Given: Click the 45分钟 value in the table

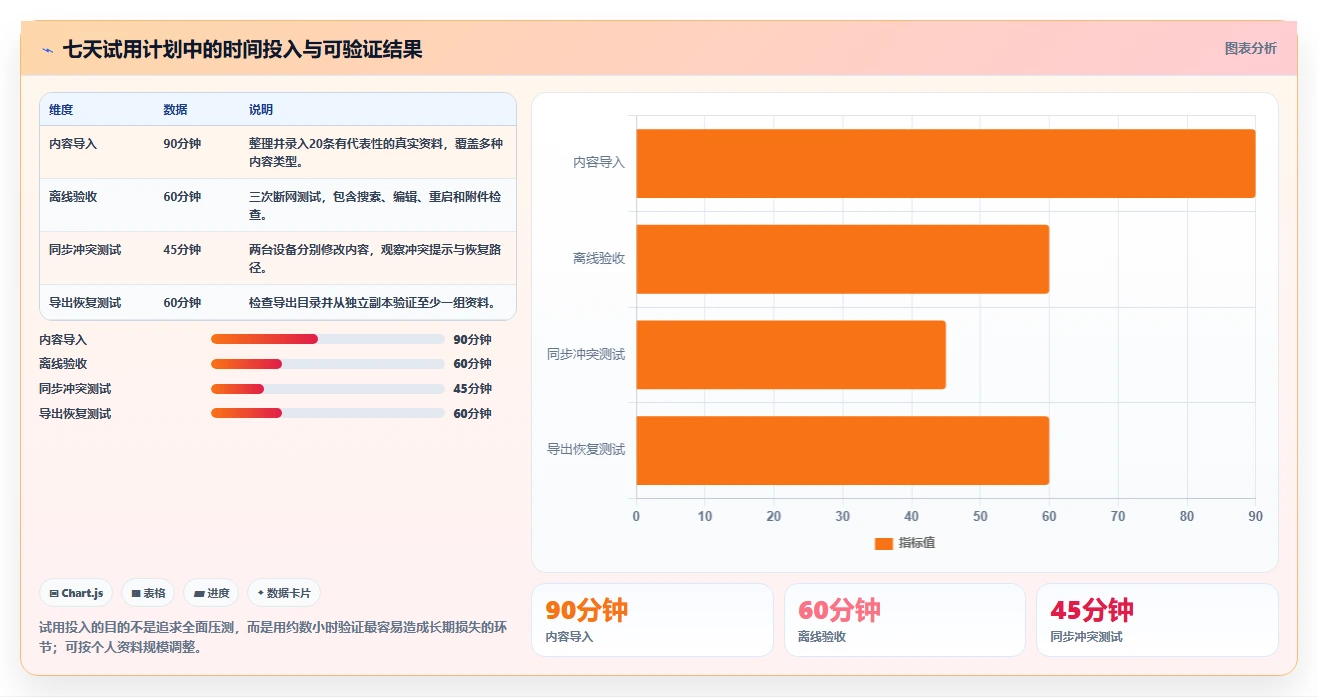Looking at the screenshot, I should (x=182, y=250).
